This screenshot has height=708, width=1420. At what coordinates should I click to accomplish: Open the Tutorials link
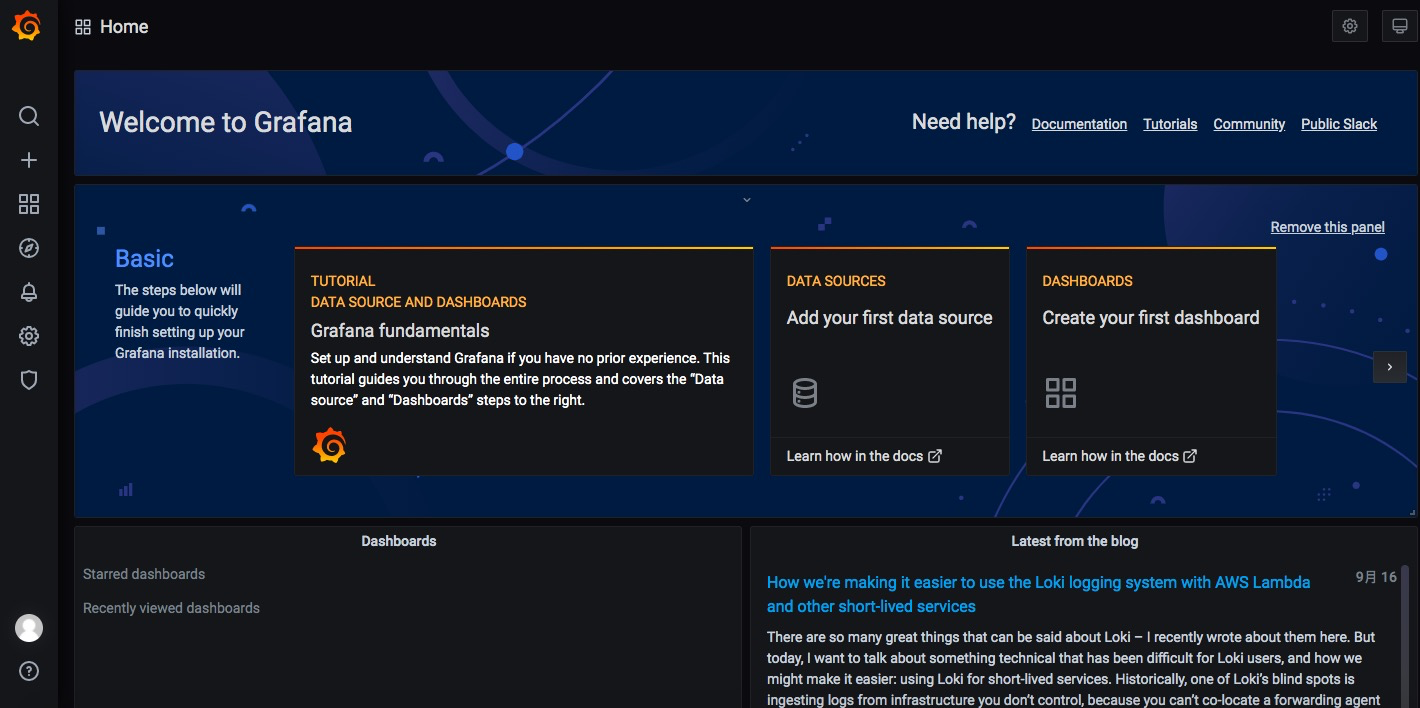[1170, 124]
